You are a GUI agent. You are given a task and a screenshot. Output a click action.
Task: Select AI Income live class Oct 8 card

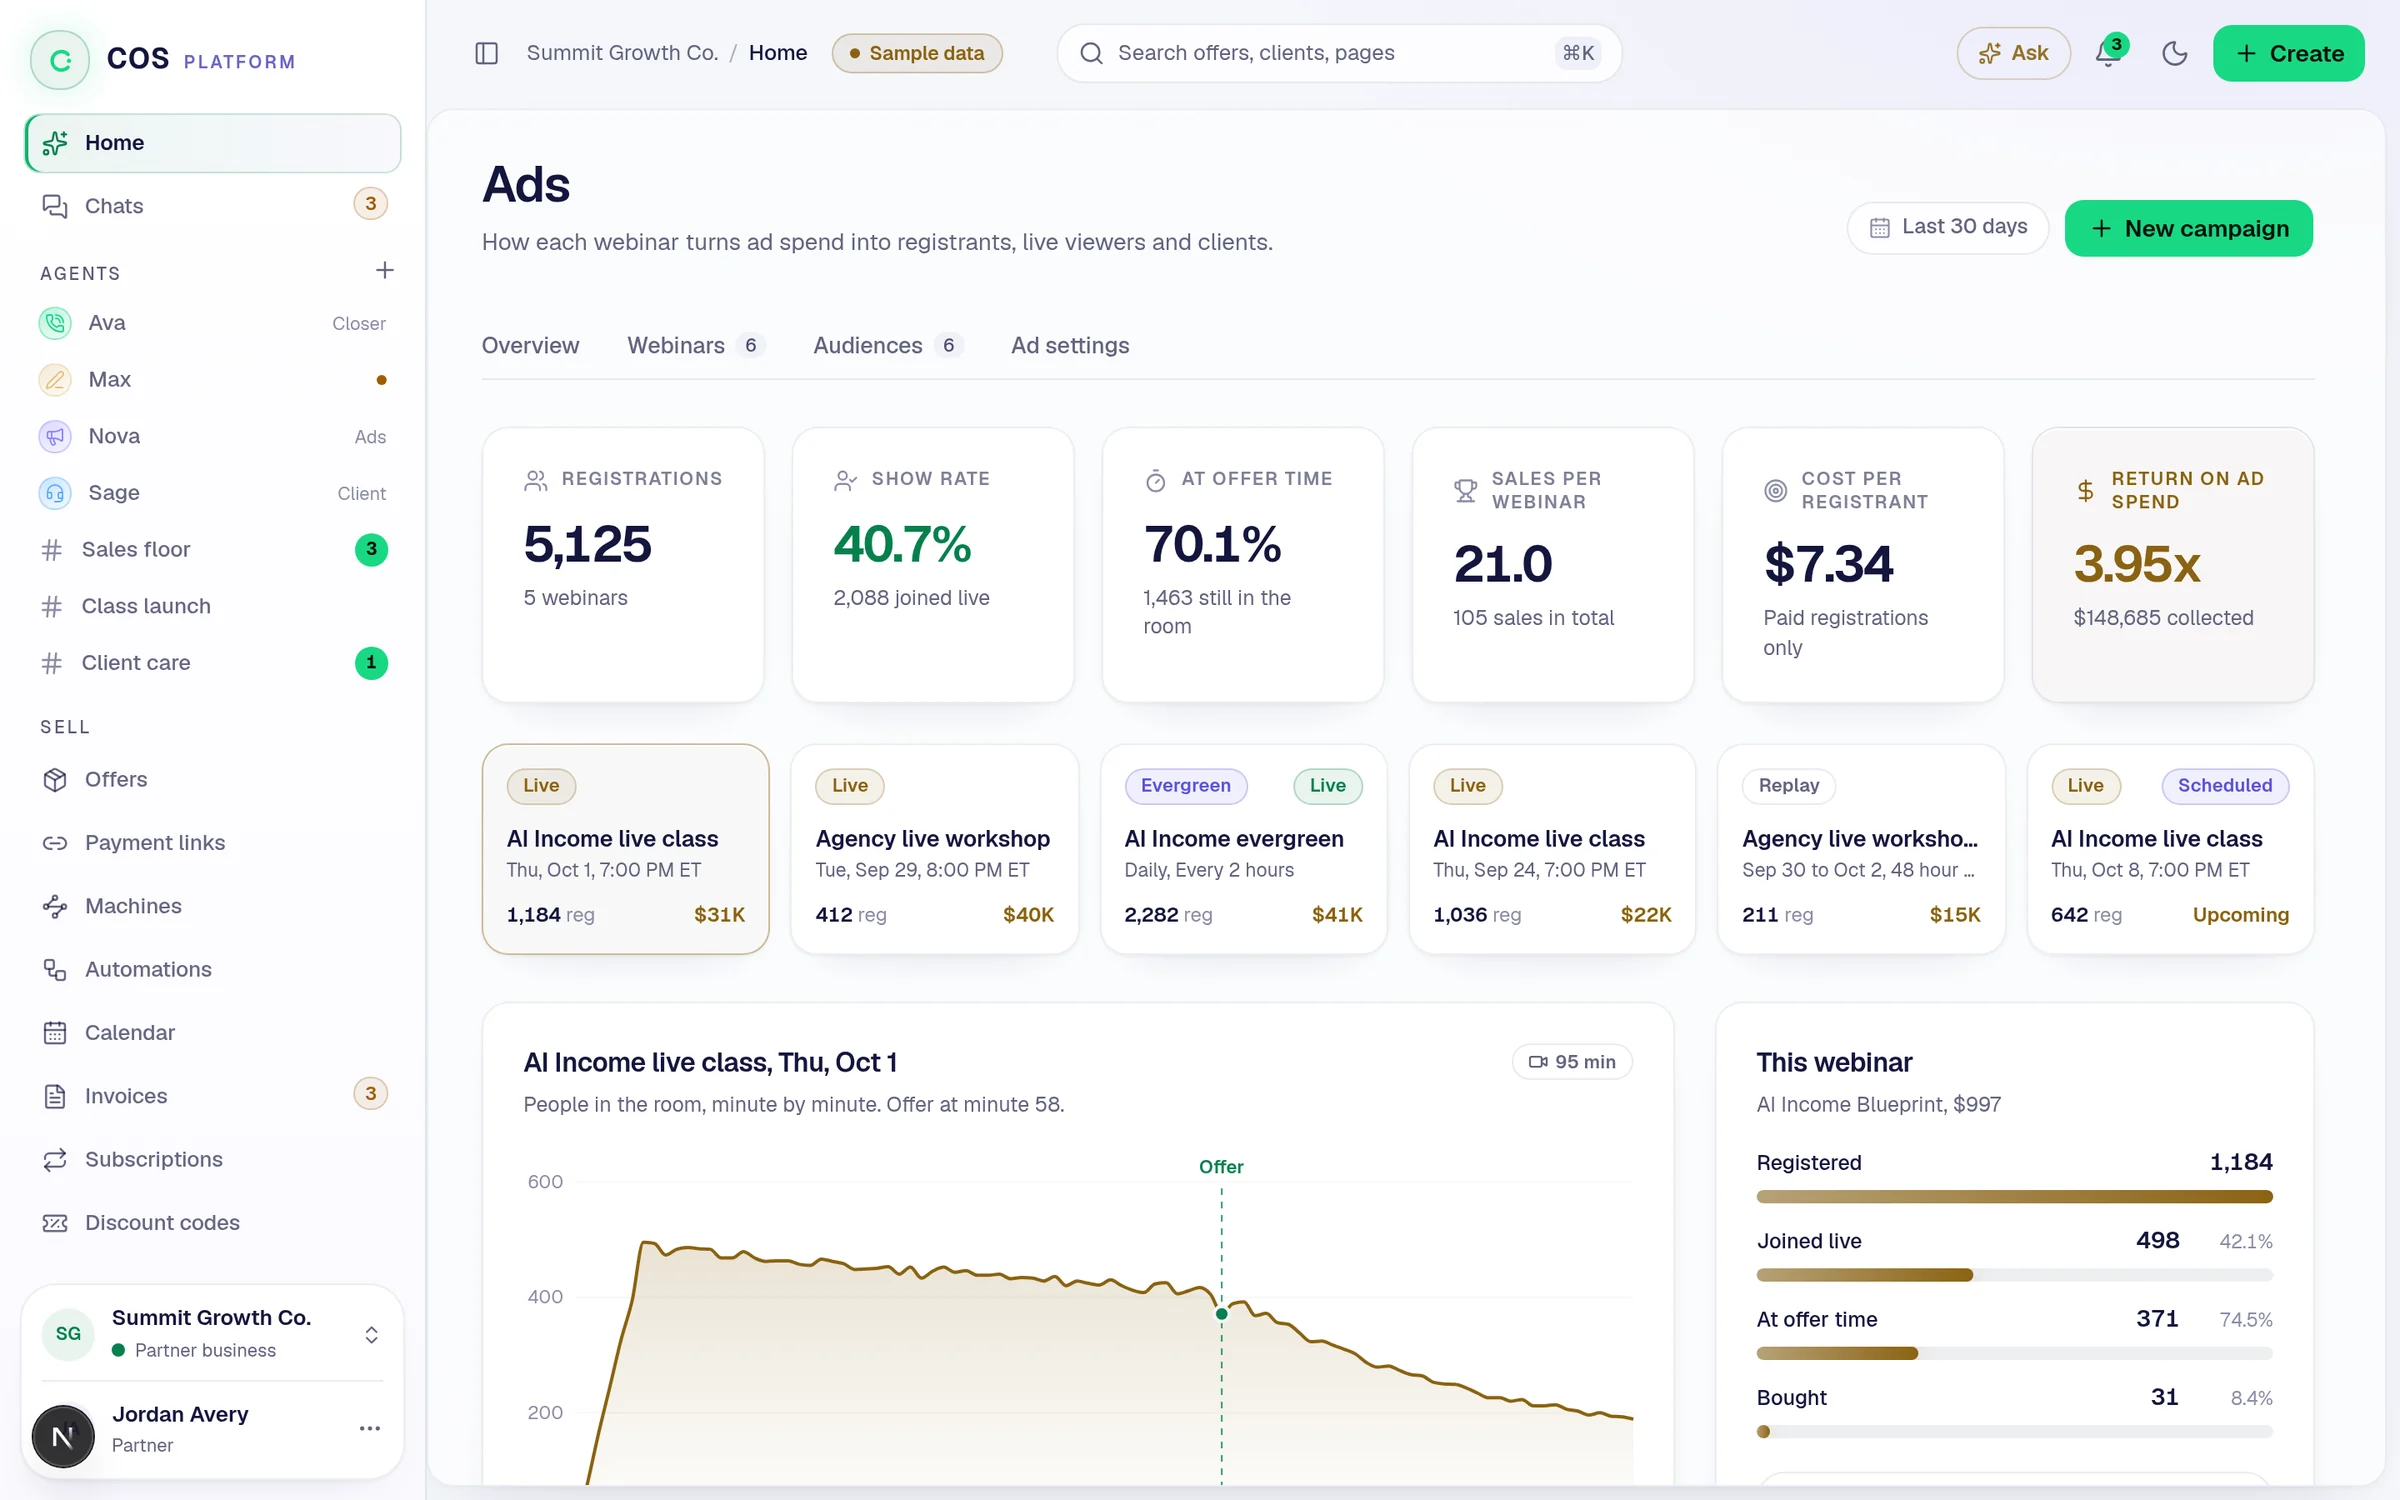point(2170,849)
